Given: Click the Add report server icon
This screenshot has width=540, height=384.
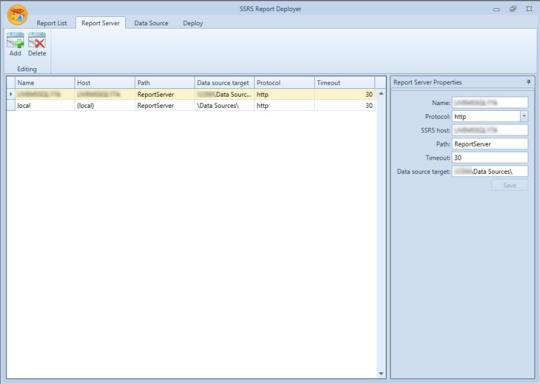Looking at the screenshot, I should (15, 40).
